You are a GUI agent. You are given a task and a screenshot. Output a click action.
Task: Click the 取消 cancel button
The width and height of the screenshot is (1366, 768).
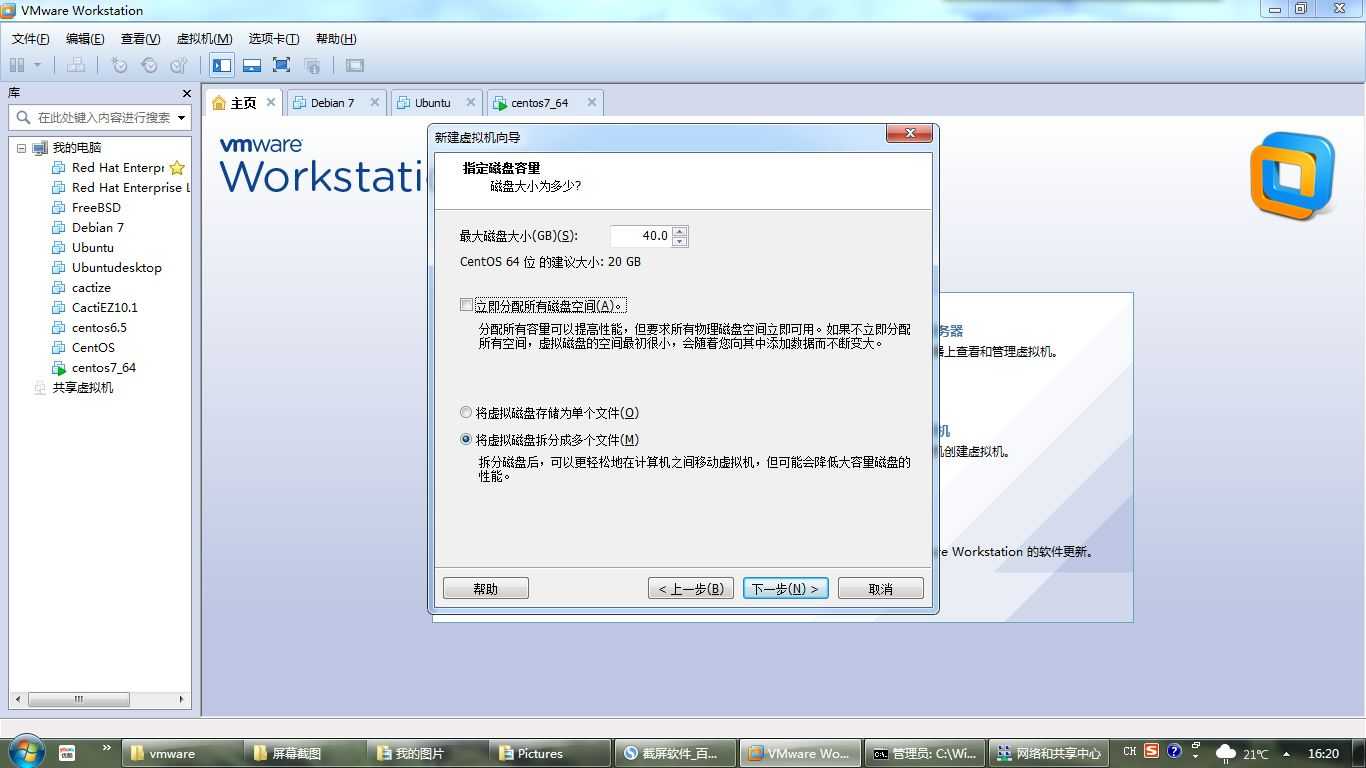pyautogui.click(x=880, y=588)
